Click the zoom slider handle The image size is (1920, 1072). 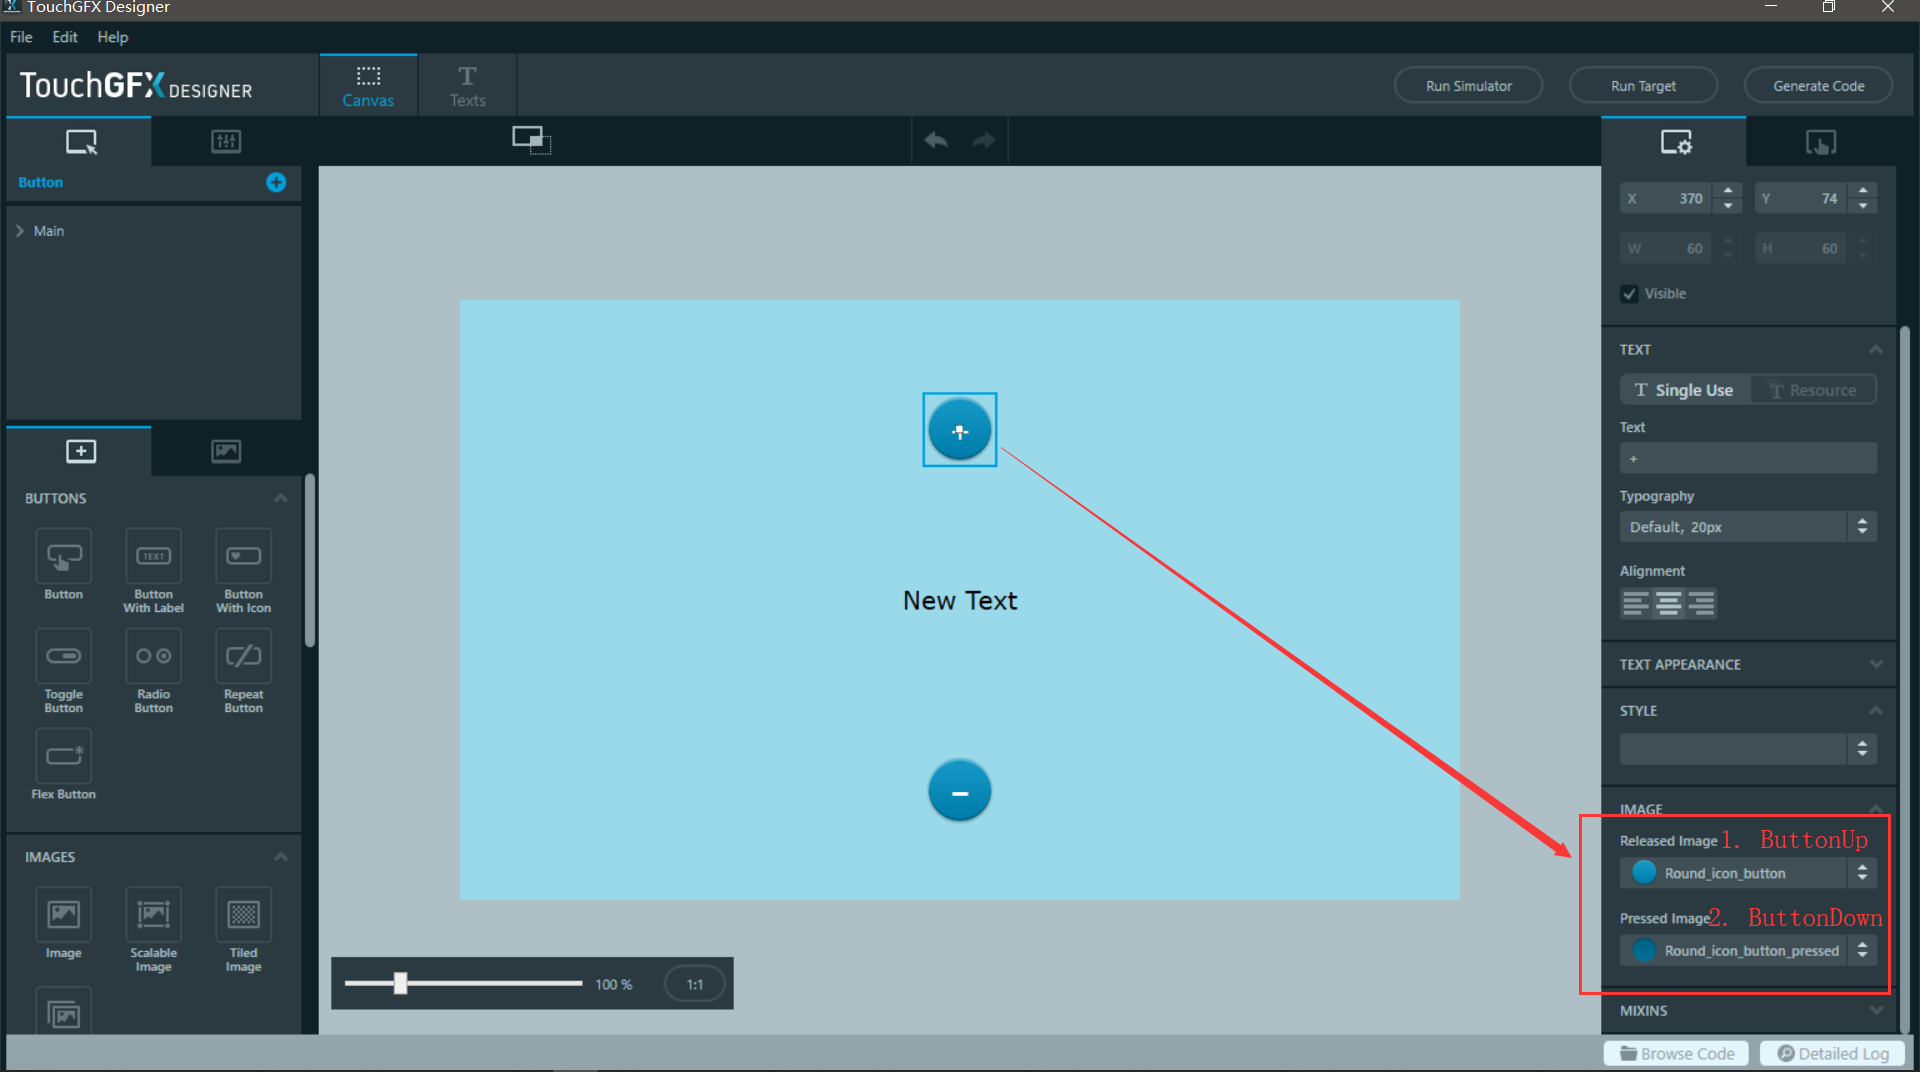[400, 983]
